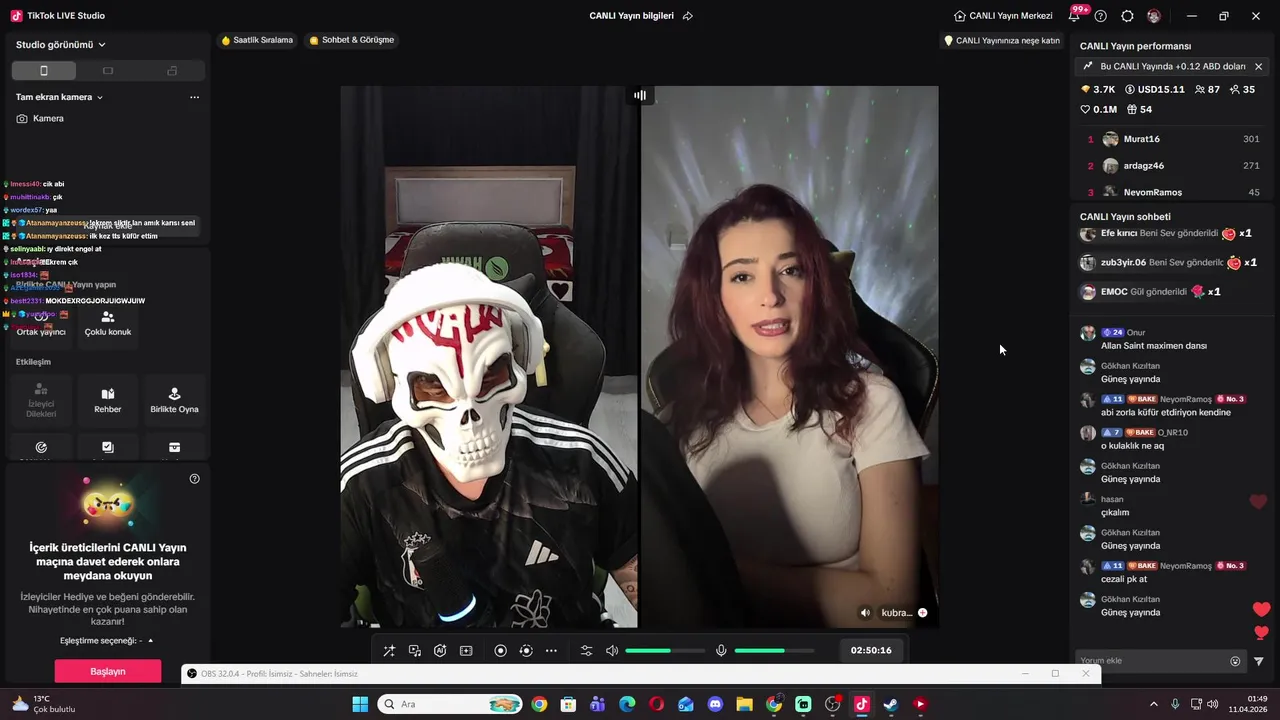Viewport: 1280px width, 720px height.
Task: Open the magic wand effects tool
Action: point(389,651)
